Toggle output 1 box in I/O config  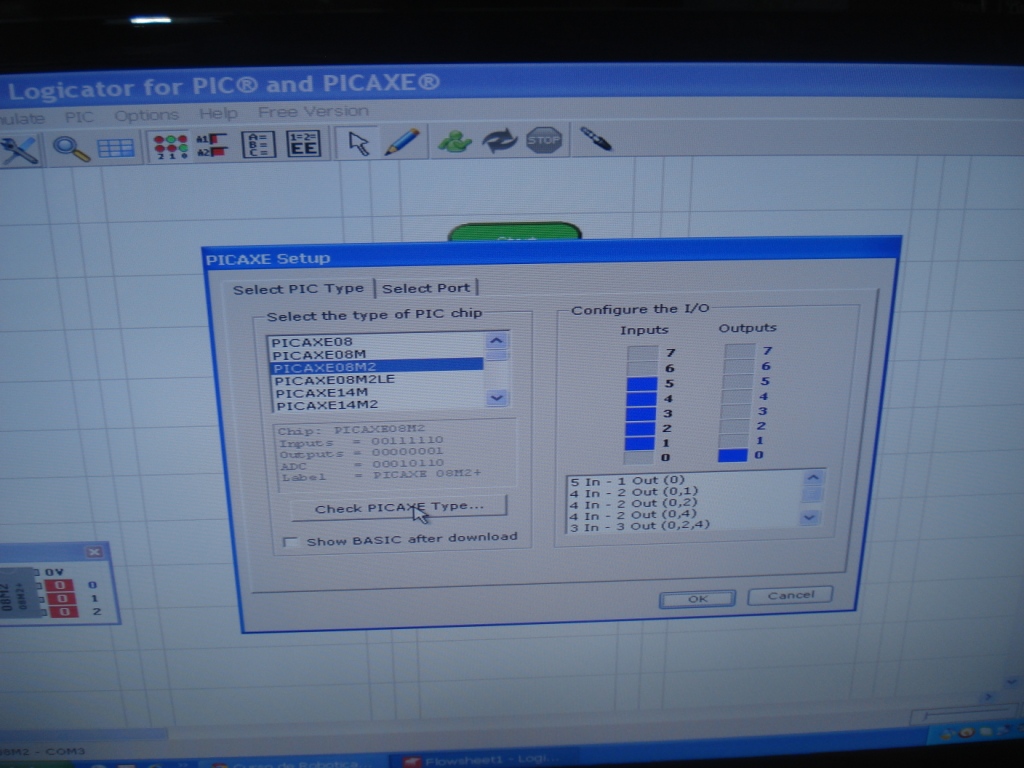(x=734, y=441)
